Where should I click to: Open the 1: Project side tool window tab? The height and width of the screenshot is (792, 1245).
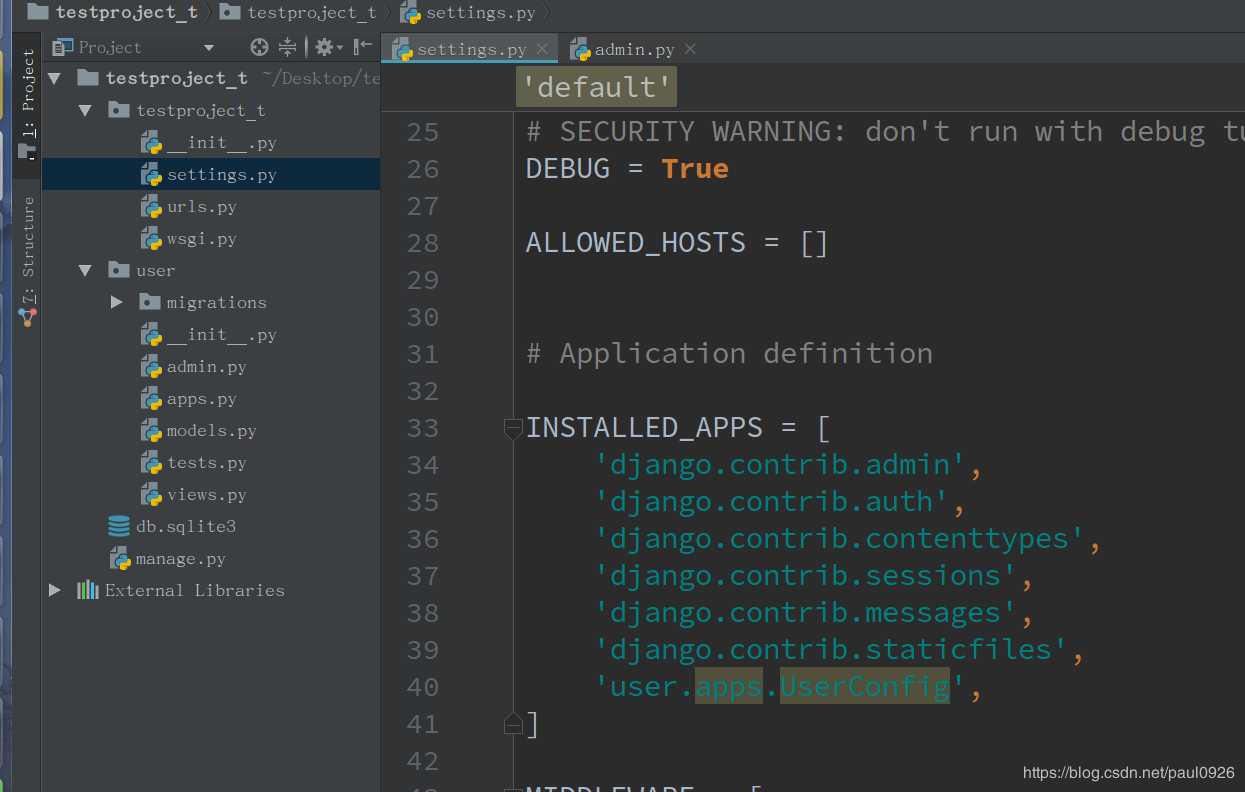(x=28, y=104)
